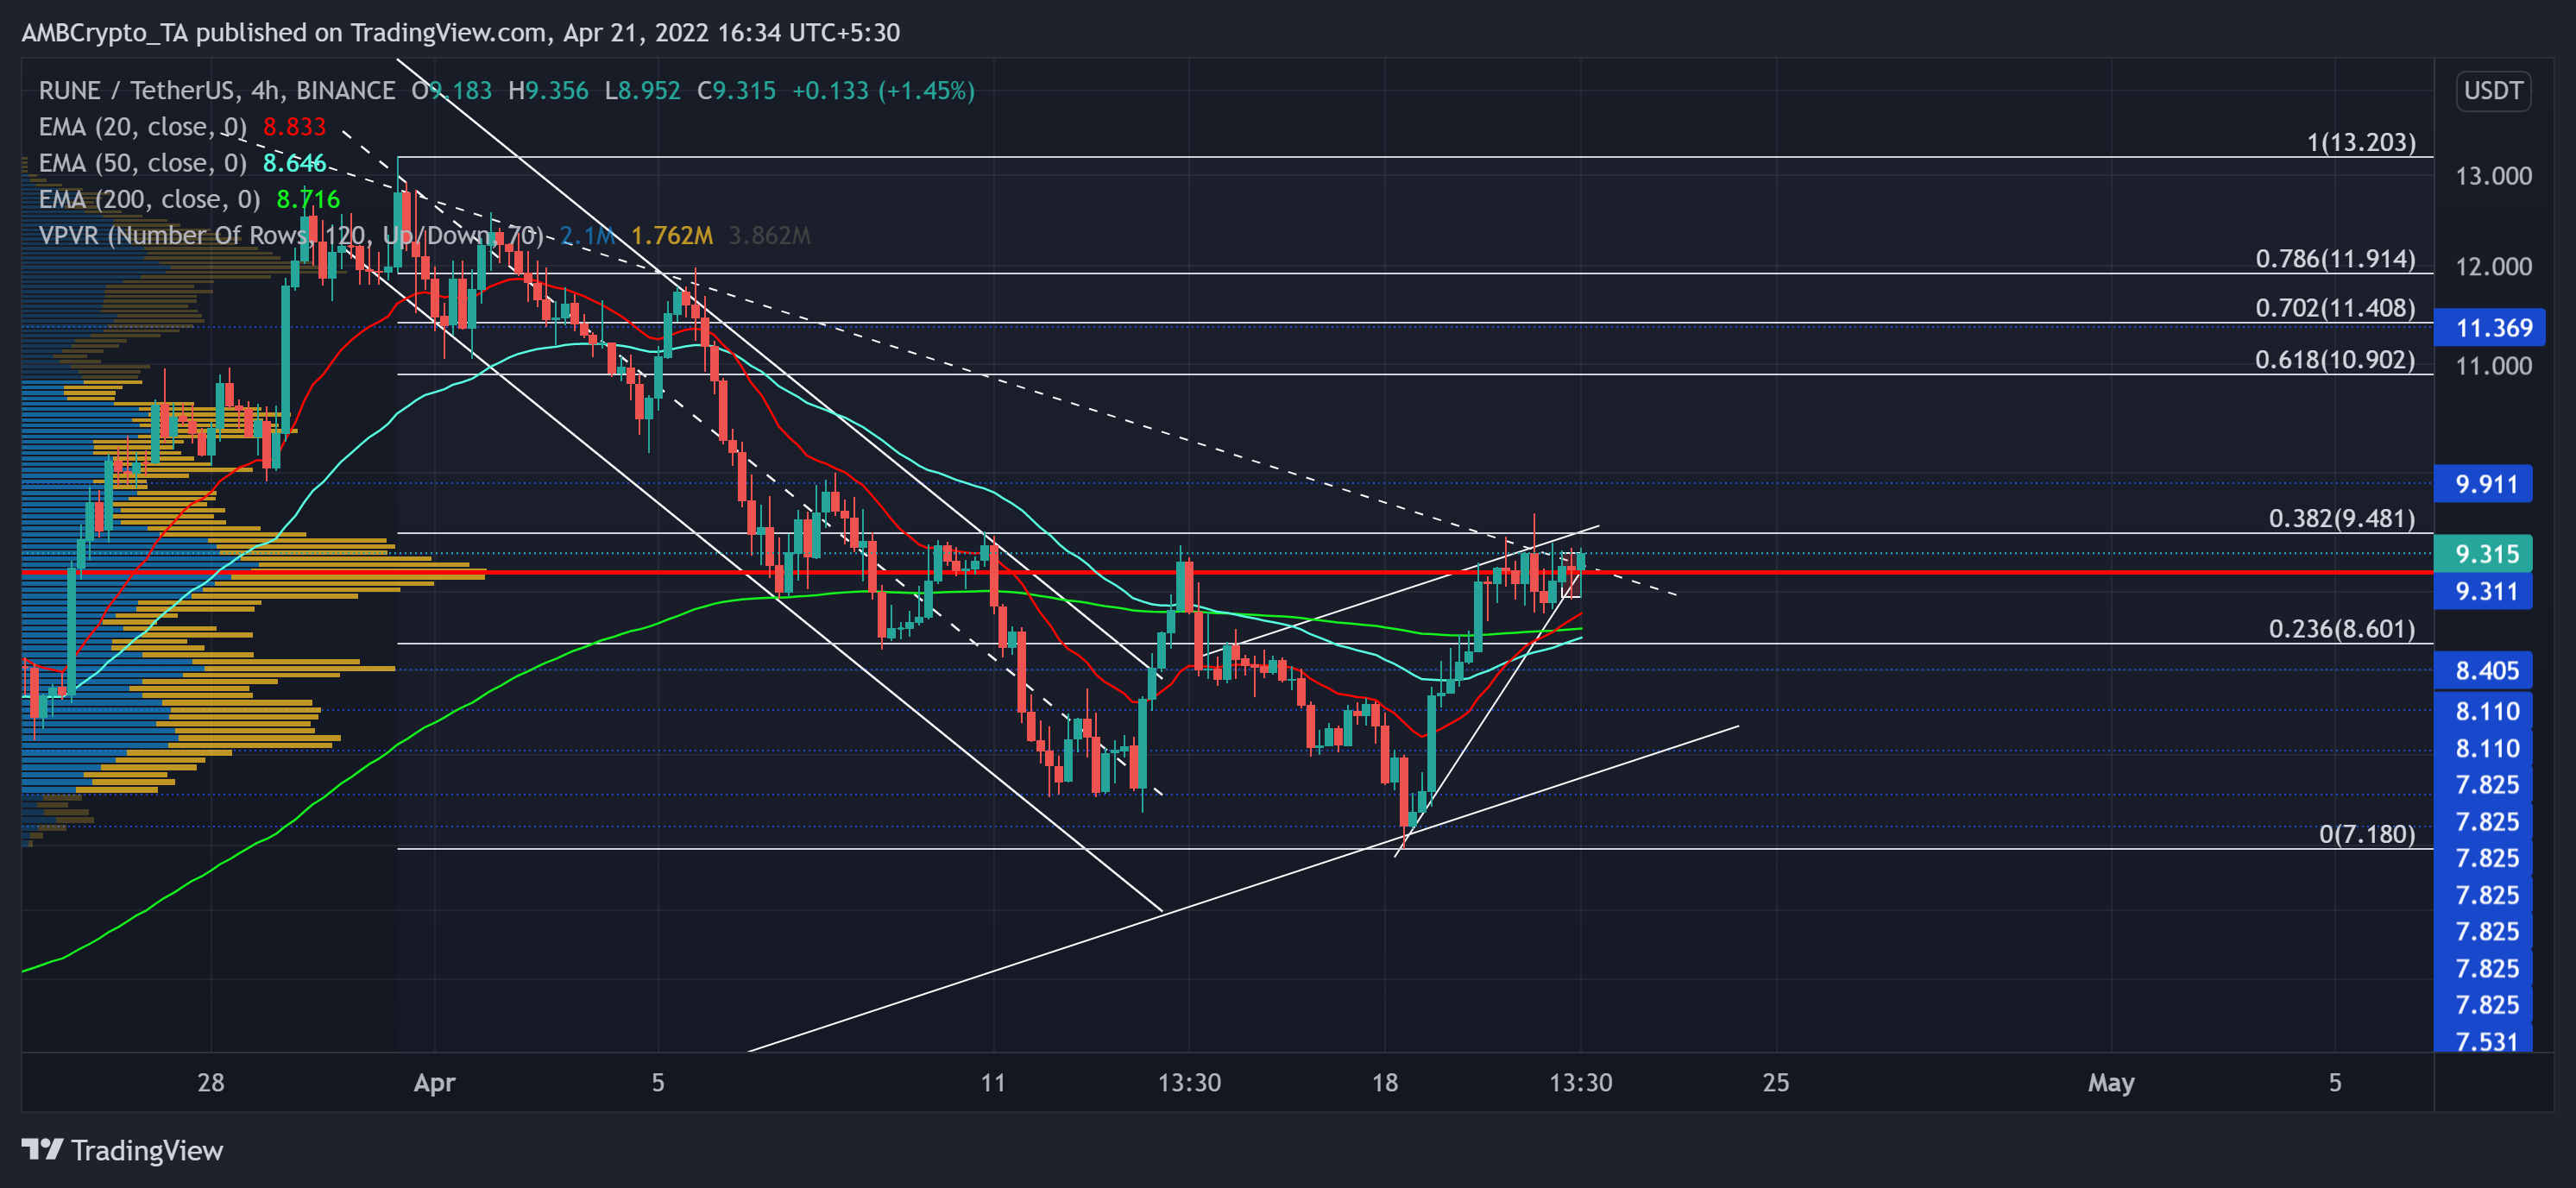Click the 18 date on the time axis
Screen dimensions: 2576x1188
click(x=1385, y=1083)
